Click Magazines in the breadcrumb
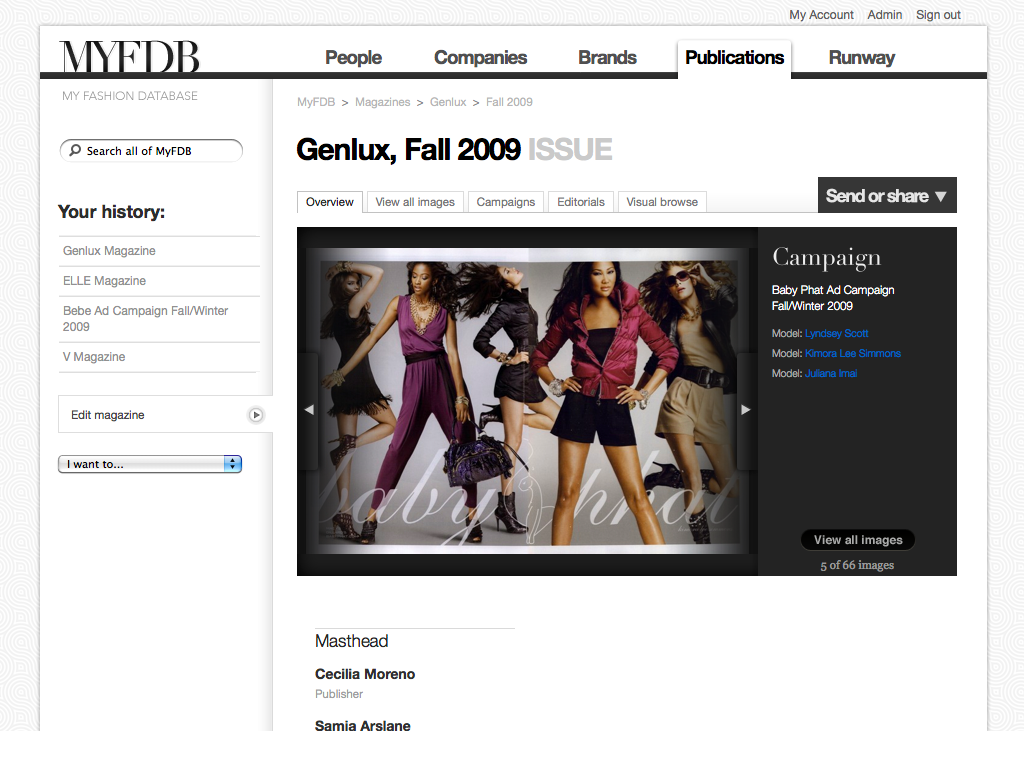This screenshot has height=768, width=1024. pyautogui.click(x=382, y=102)
